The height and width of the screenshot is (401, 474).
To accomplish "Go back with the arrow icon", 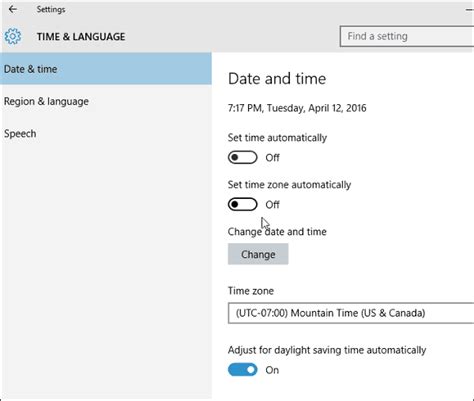I will click(13, 9).
